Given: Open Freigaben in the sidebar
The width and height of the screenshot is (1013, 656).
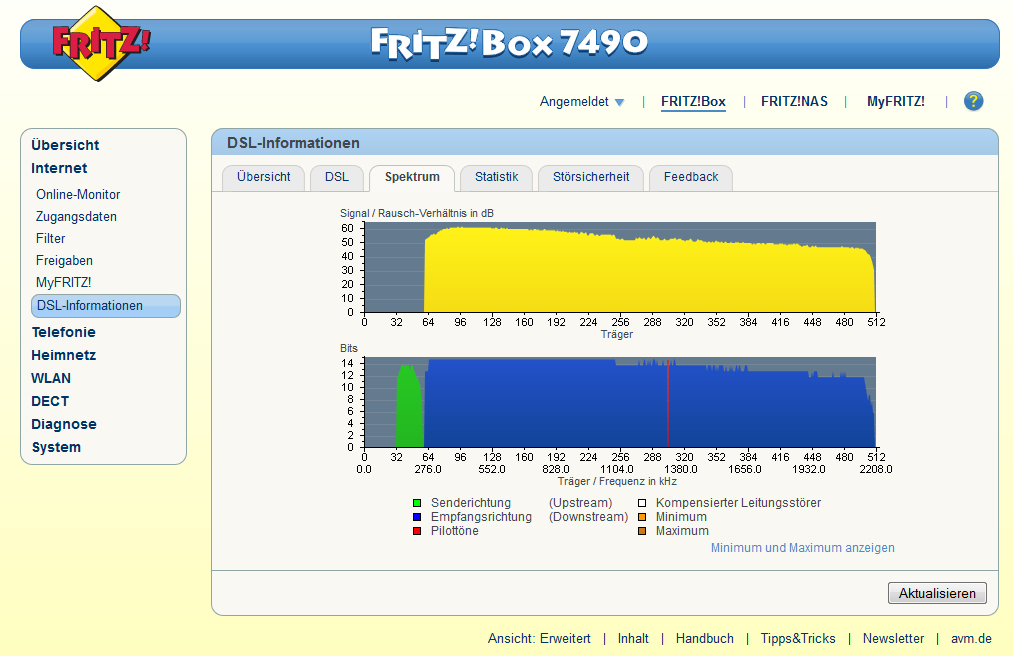Looking at the screenshot, I should click(x=64, y=260).
